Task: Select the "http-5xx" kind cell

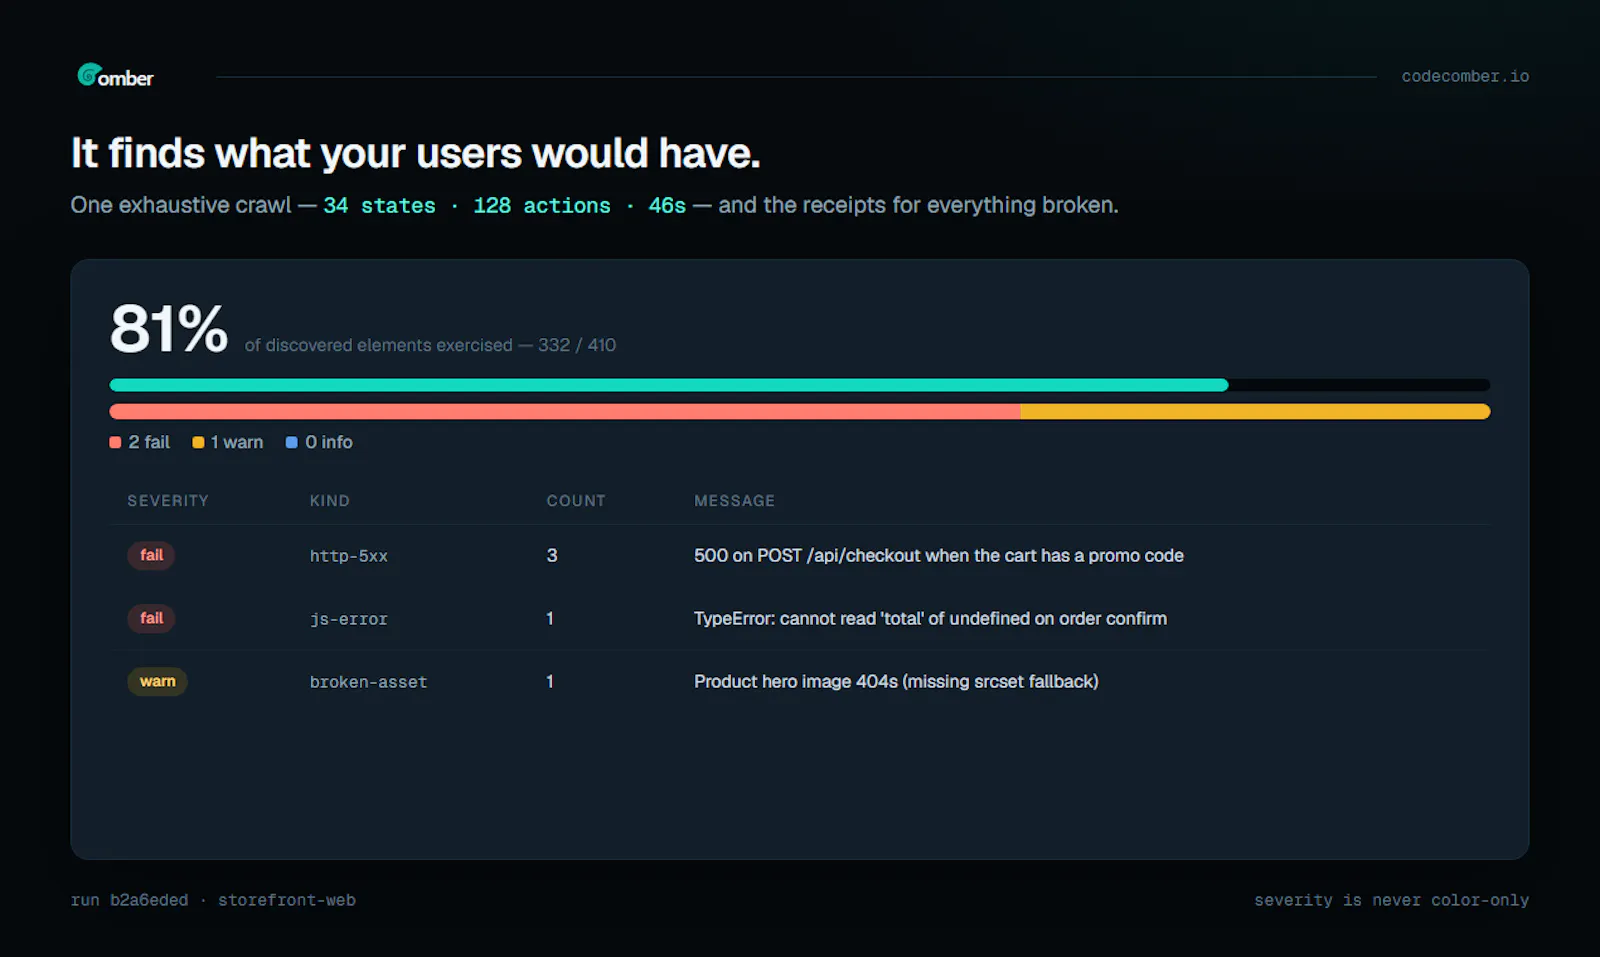Action: coord(349,556)
